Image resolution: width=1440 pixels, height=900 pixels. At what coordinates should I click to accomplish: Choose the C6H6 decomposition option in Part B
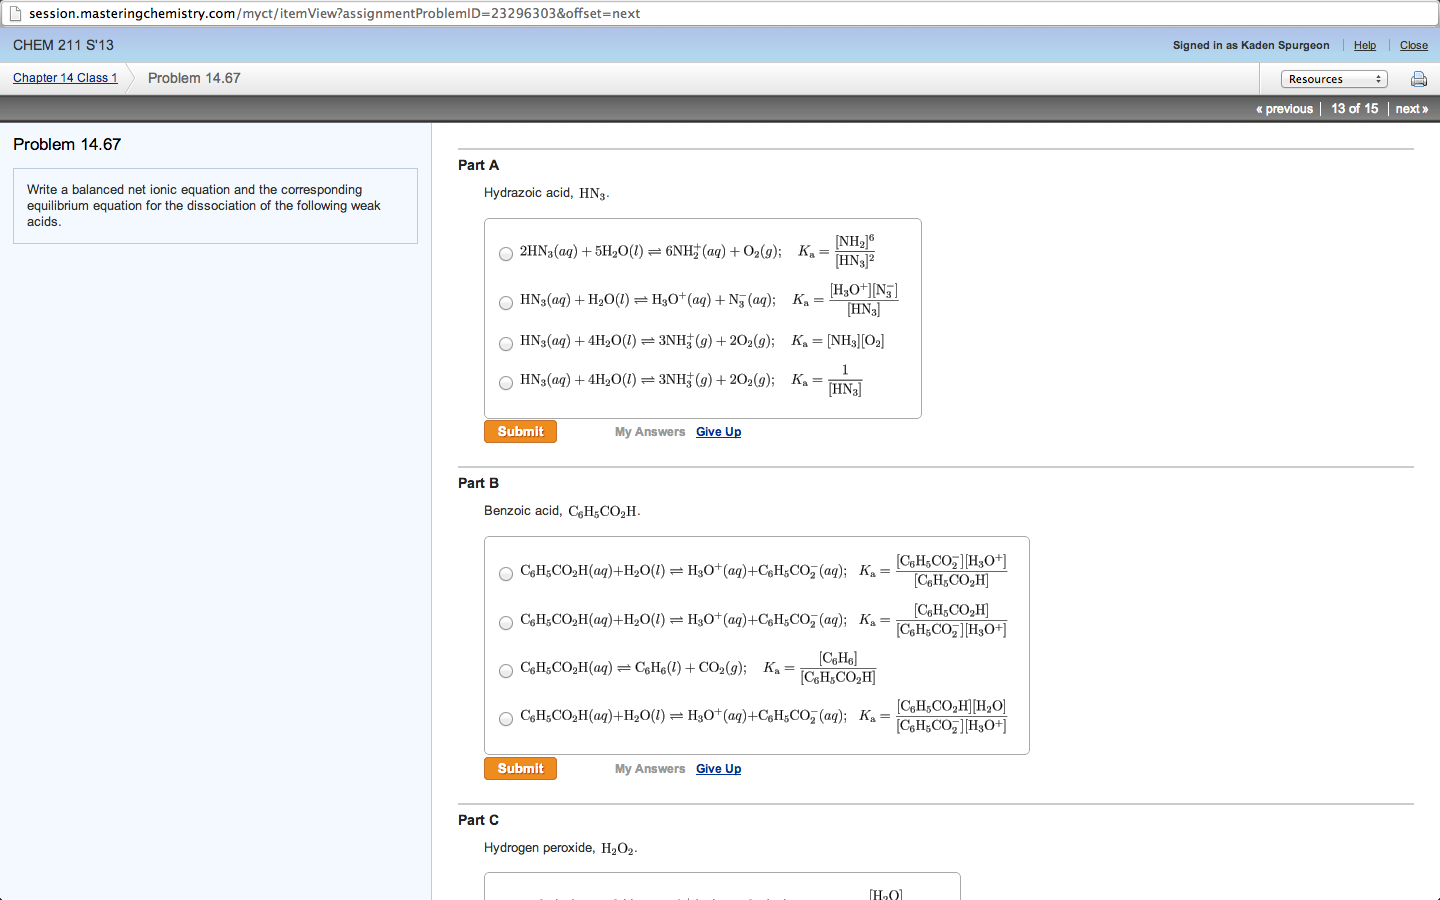click(x=505, y=671)
